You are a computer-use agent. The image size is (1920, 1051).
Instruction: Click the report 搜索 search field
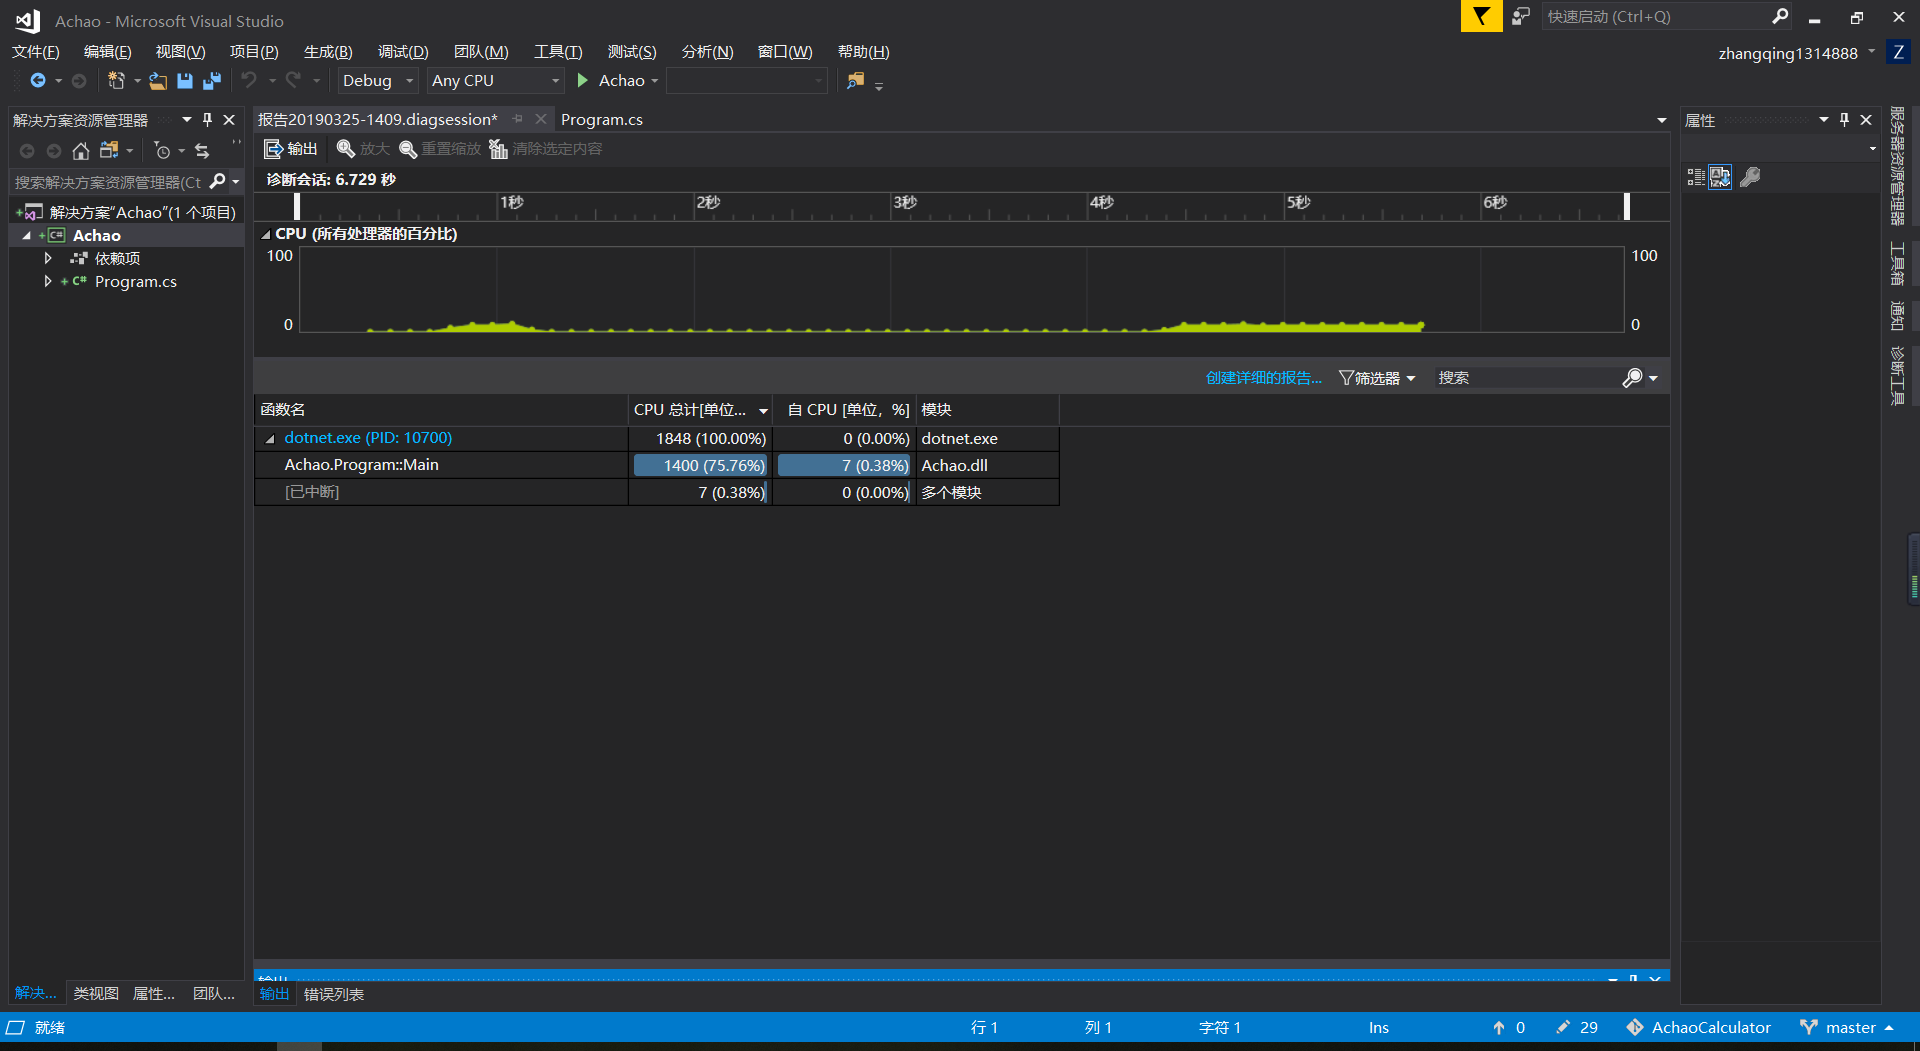(x=1526, y=378)
